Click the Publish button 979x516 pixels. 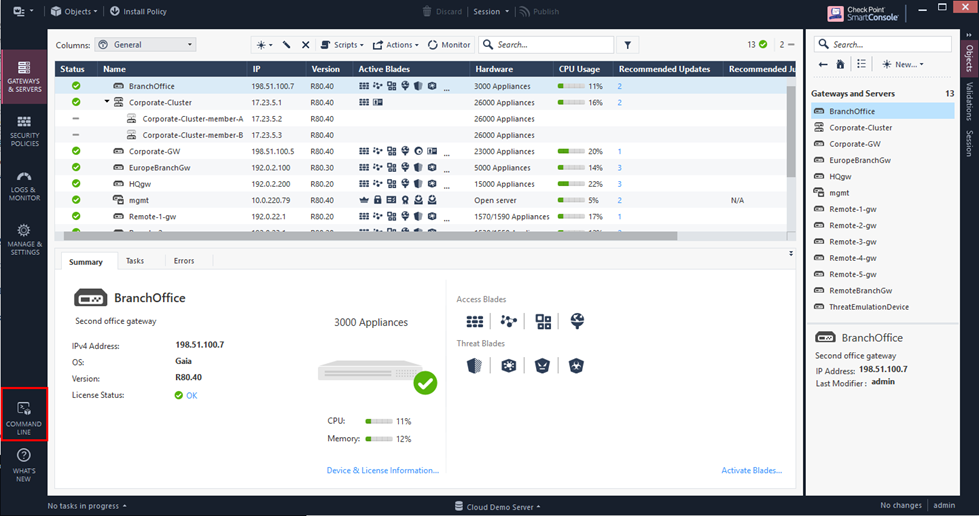tap(539, 11)
